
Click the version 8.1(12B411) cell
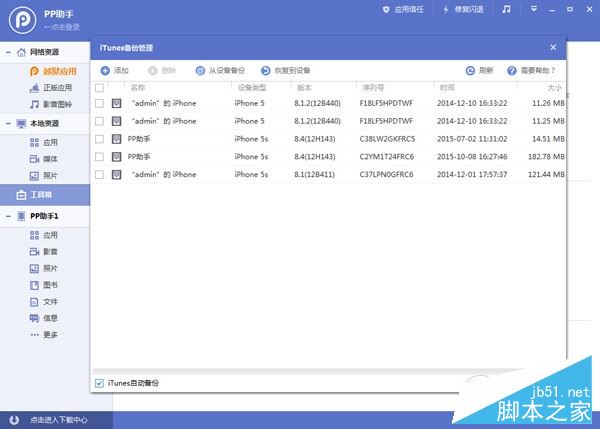click(x=315, y=175)
